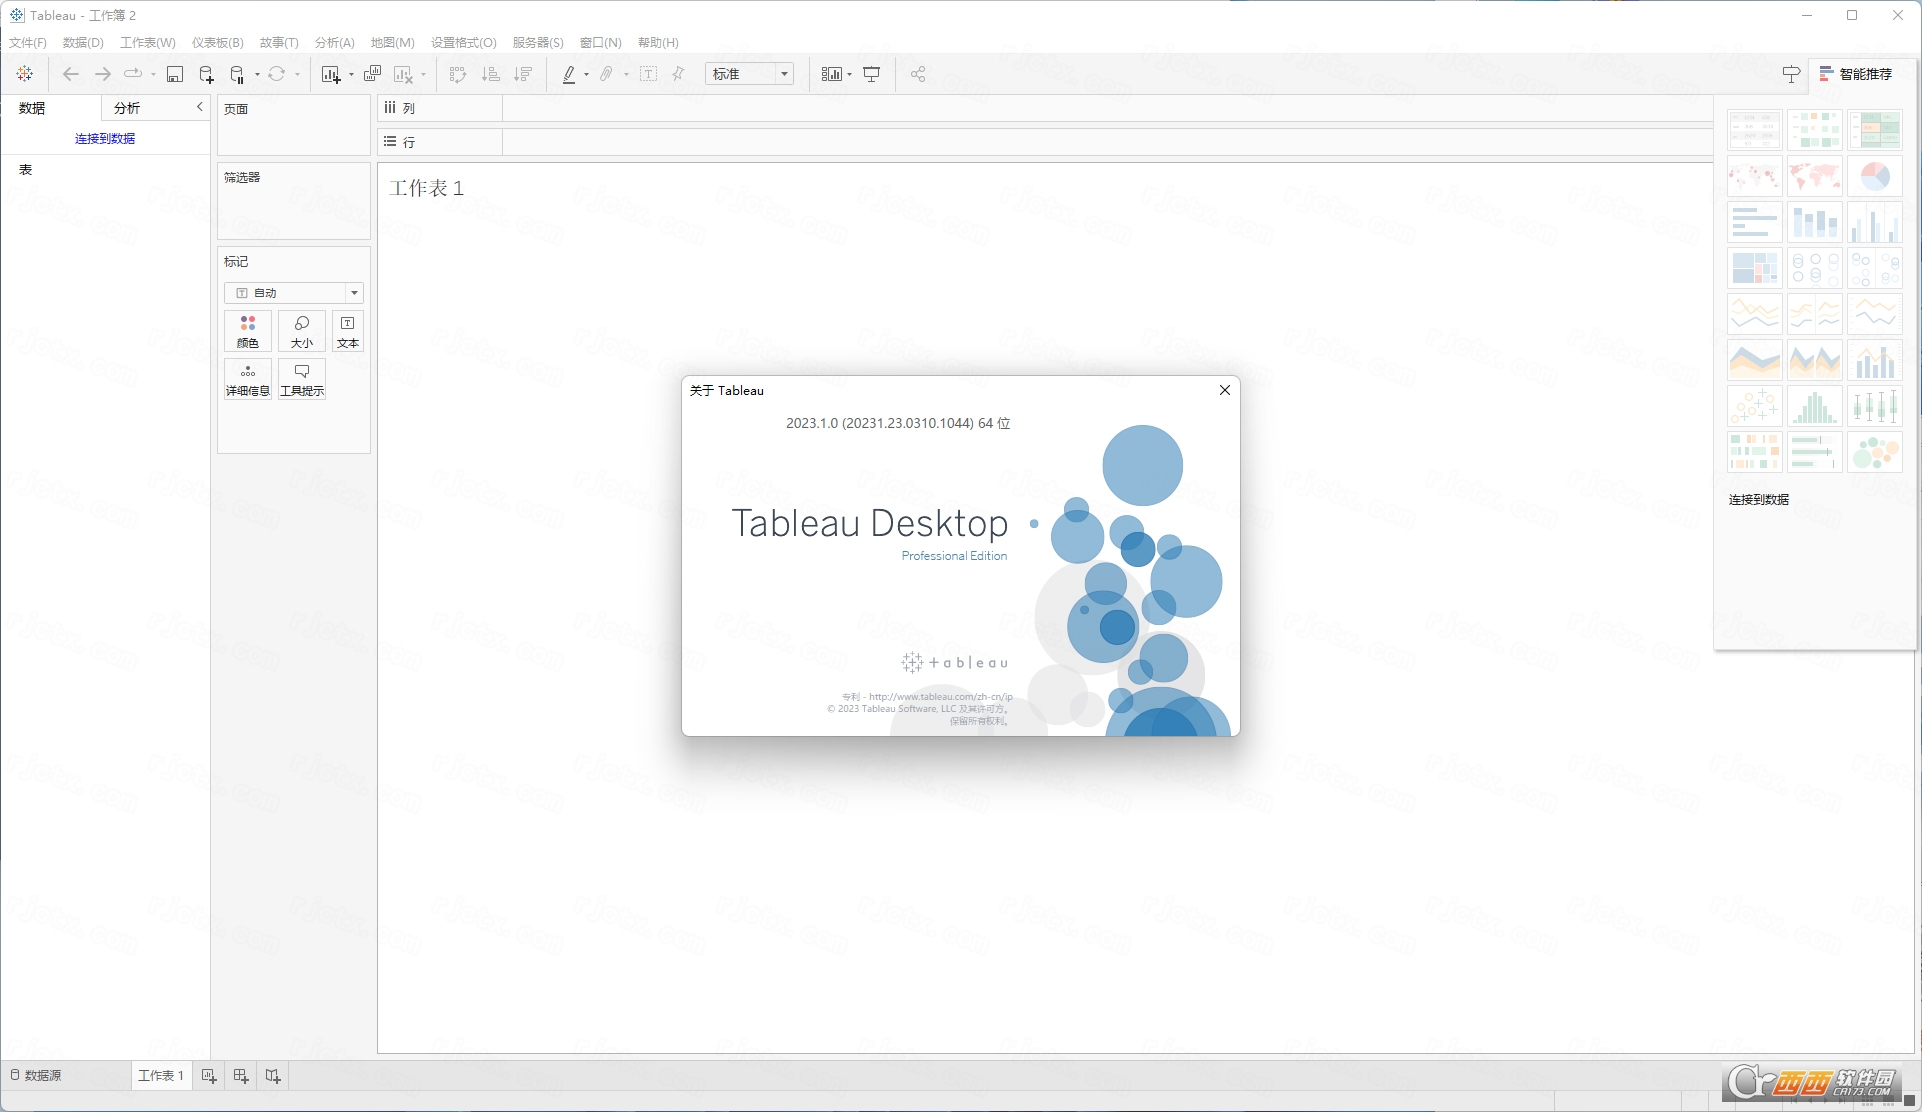Viewport: 1922px width, 1112px height.
Task: Open the 文件(F) menu
Action: pyautogui.click(x=28, y=42)
